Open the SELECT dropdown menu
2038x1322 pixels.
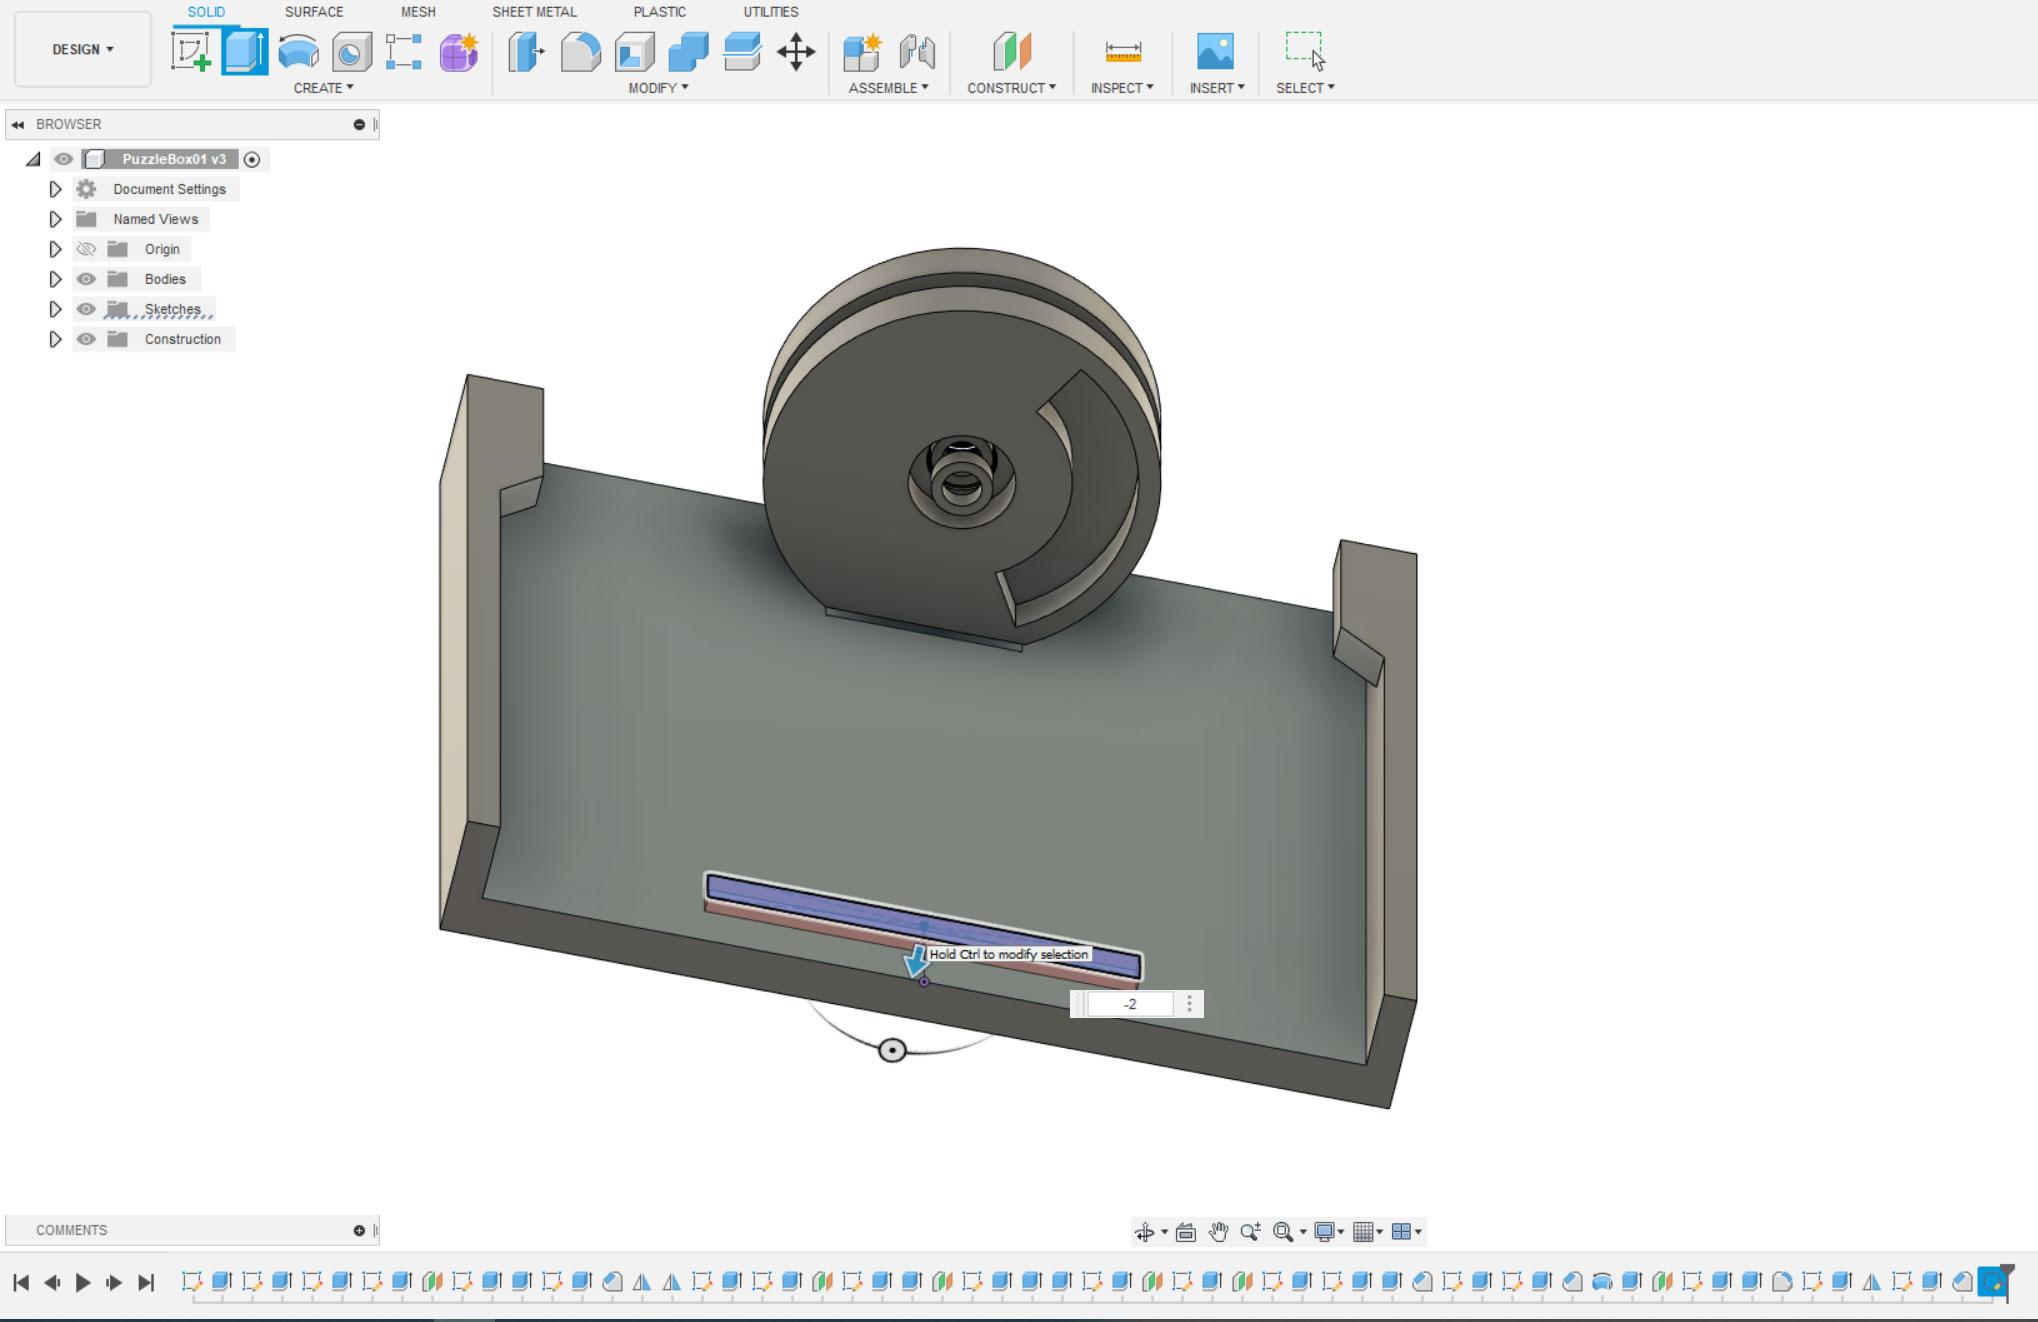pos(1305,88)
